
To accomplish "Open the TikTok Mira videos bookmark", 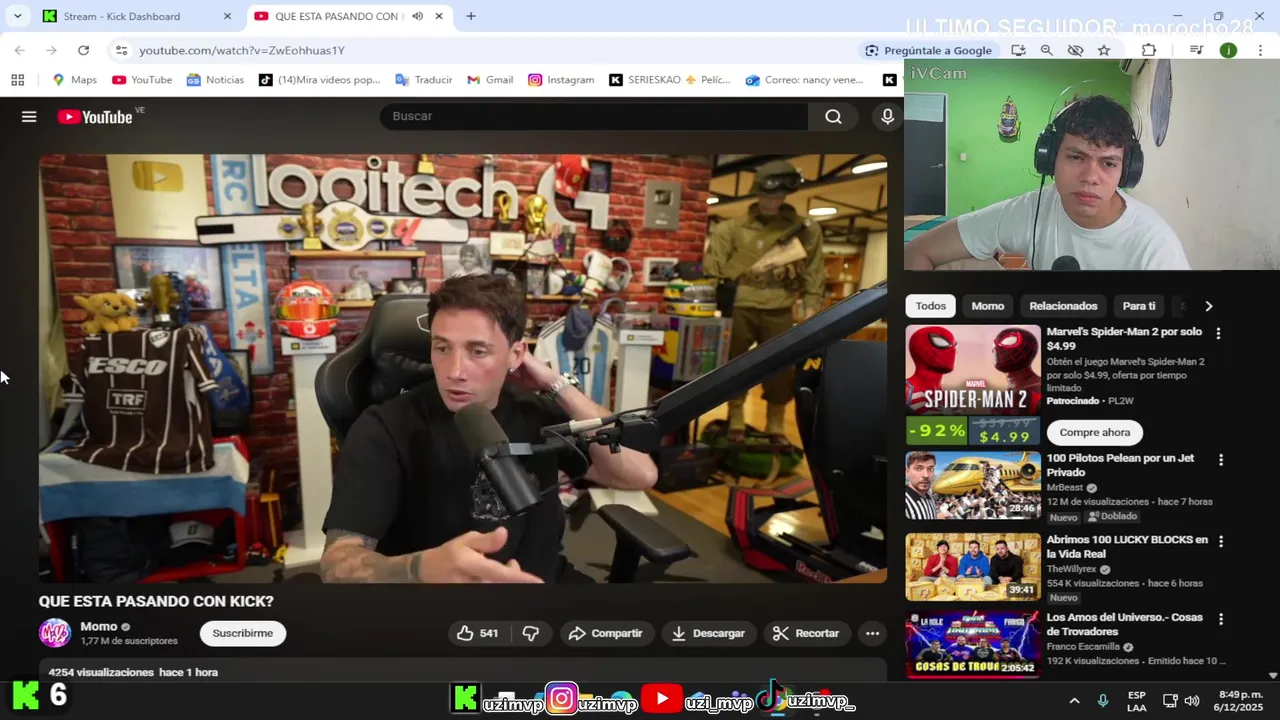I will pyautogui.click(x=320, y=80).
